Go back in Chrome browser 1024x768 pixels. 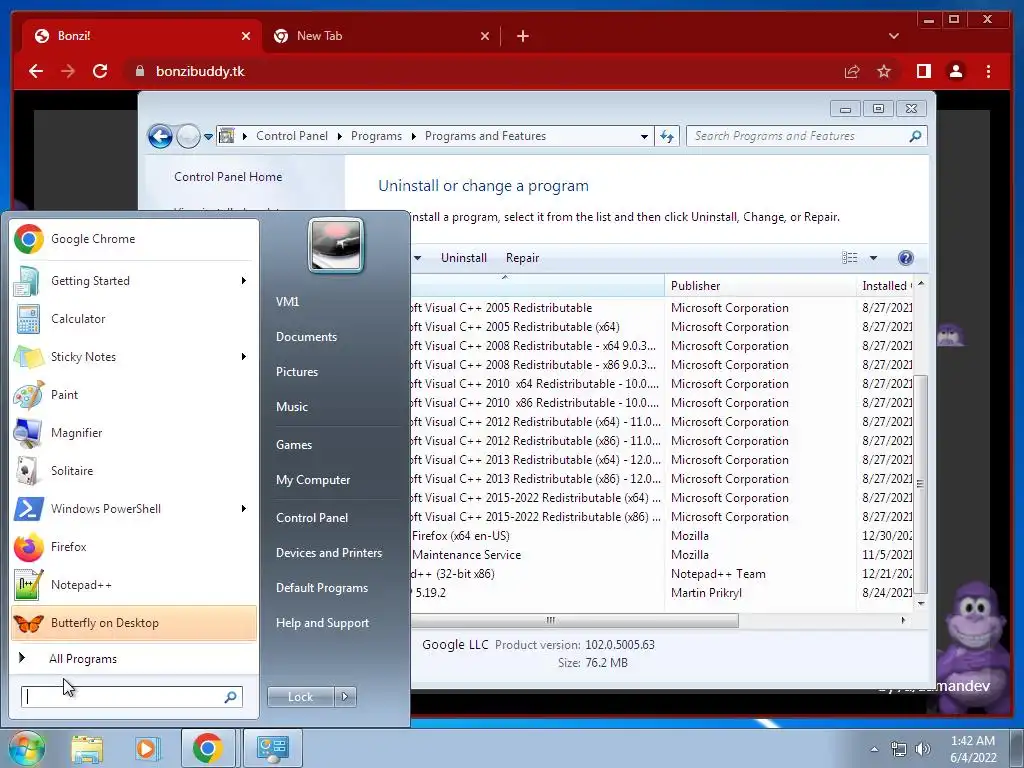coord(36,71)
